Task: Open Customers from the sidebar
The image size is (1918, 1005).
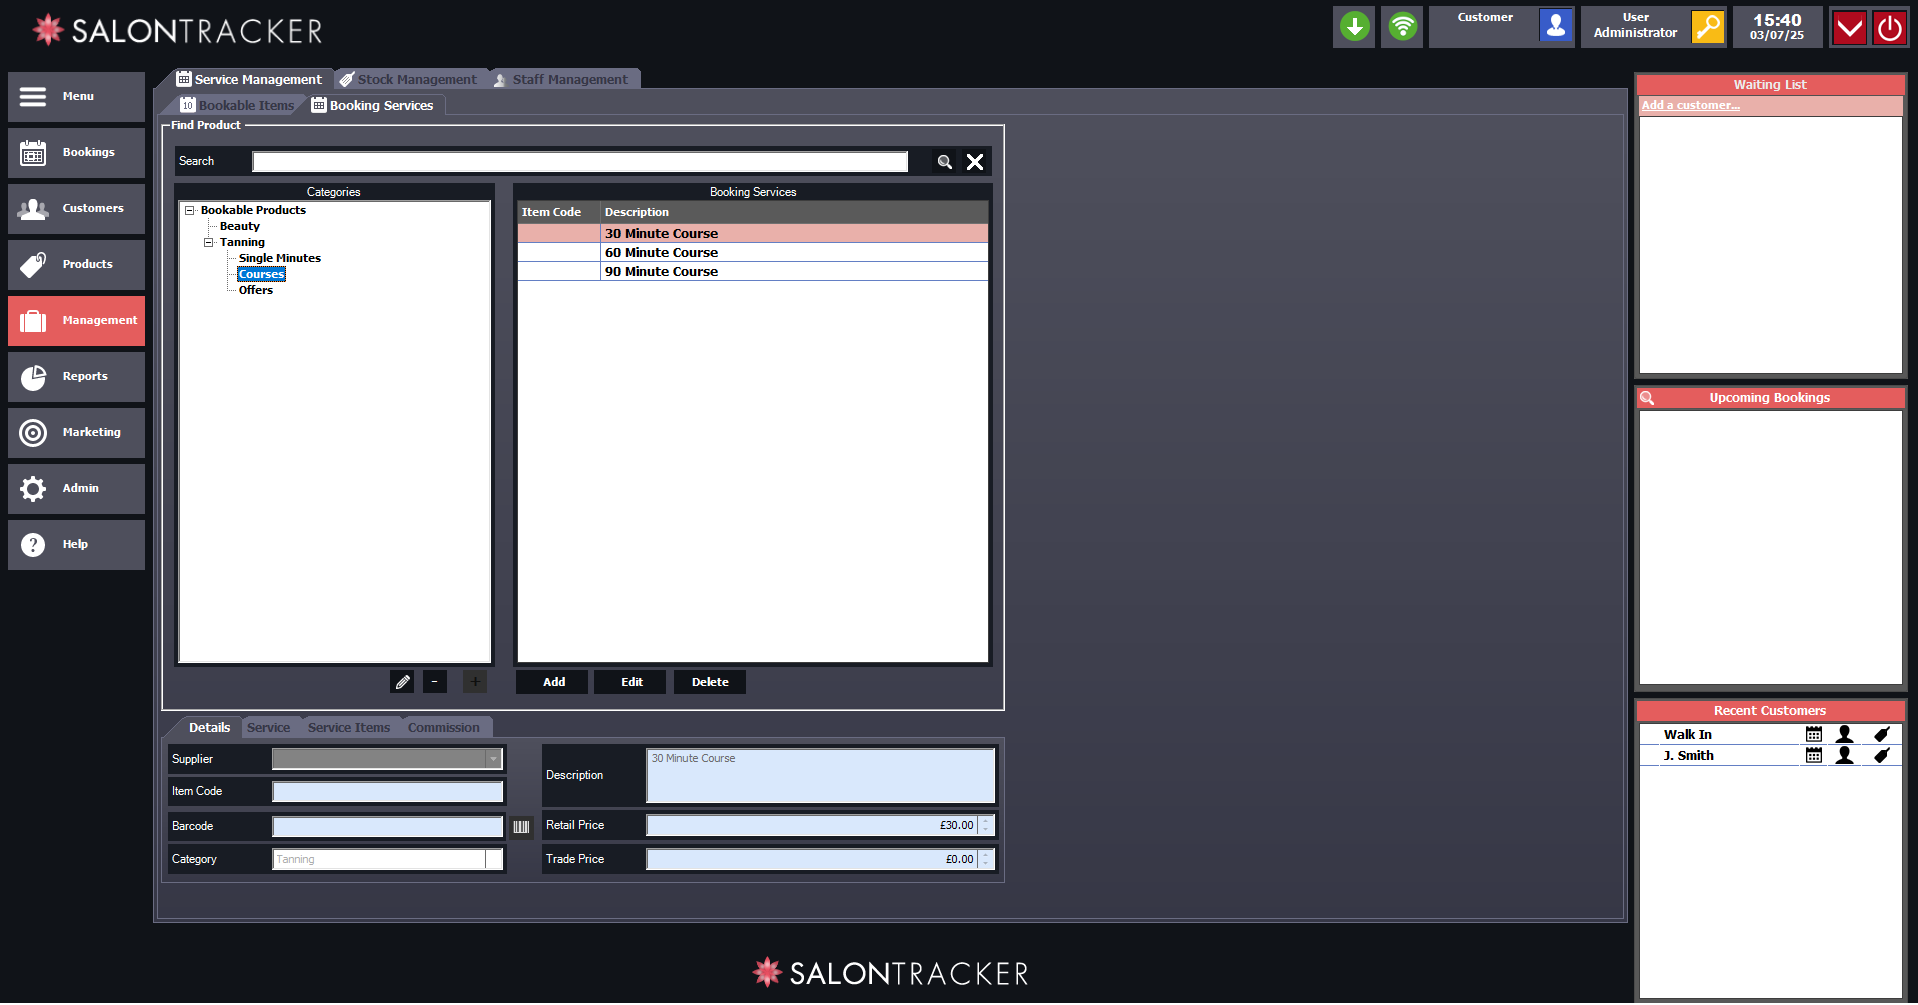Action: pyautogui.click(x=76, y=209)
